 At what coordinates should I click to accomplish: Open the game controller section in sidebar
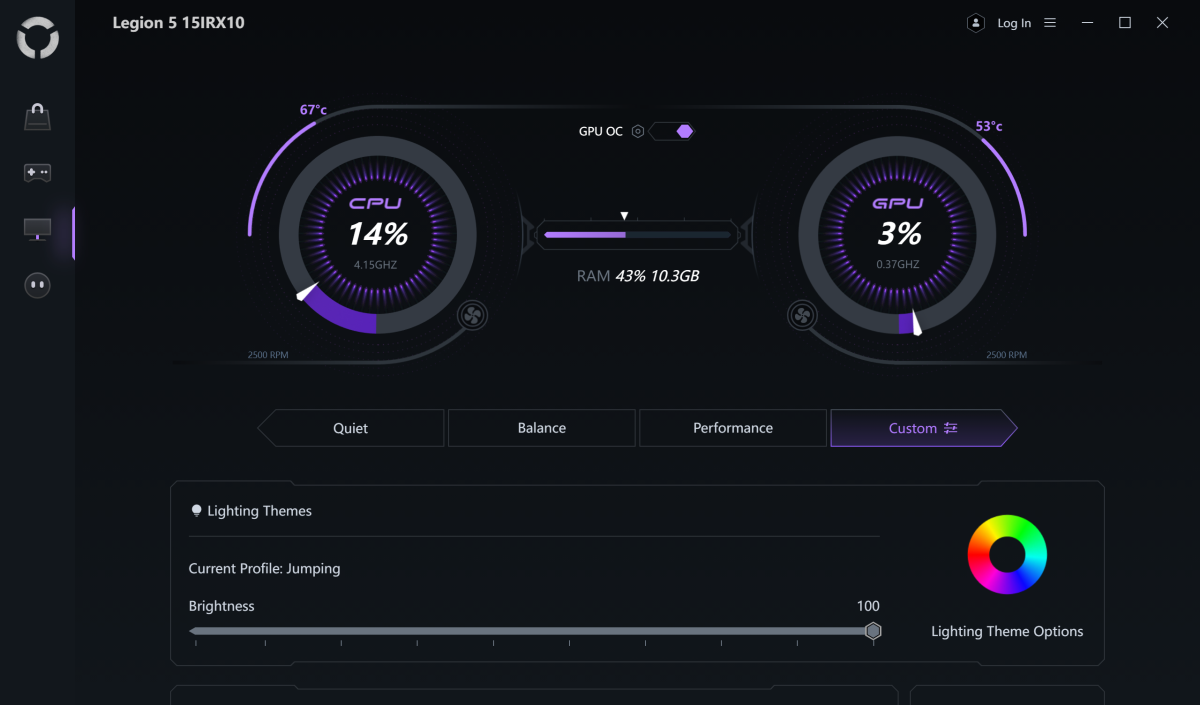38,173
